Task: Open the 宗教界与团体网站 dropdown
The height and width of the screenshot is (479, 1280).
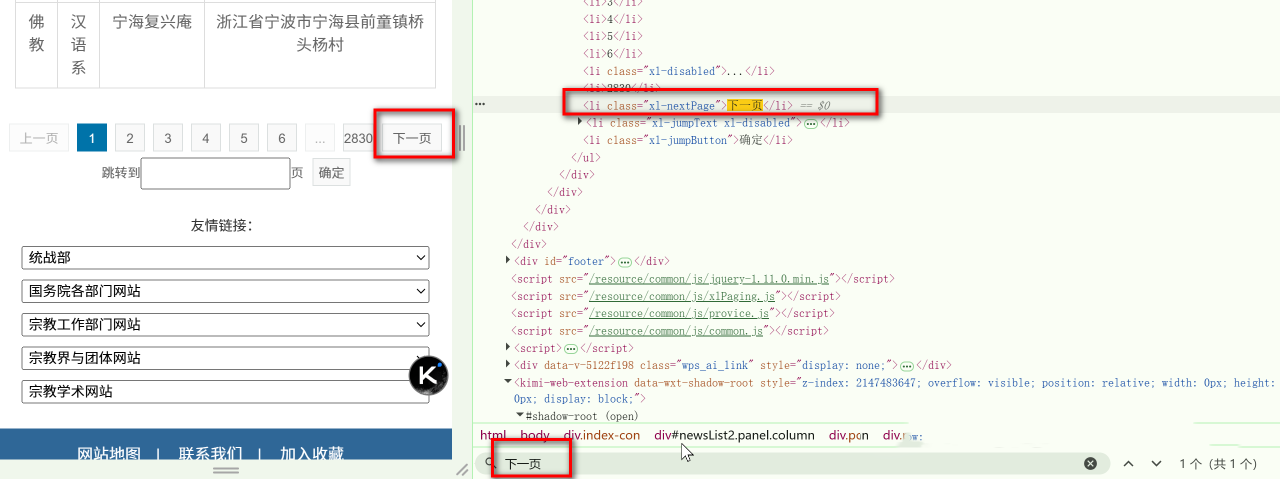Action: pos(225,358)
